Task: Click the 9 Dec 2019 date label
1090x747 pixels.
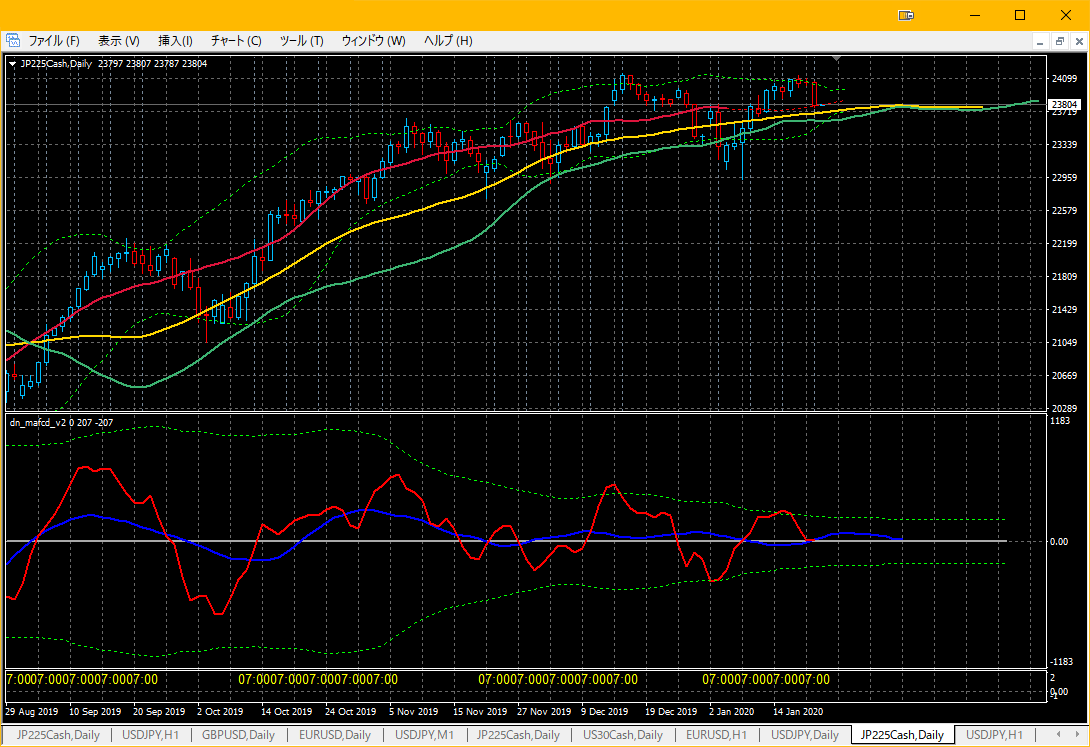Action: tap(605, 712)
